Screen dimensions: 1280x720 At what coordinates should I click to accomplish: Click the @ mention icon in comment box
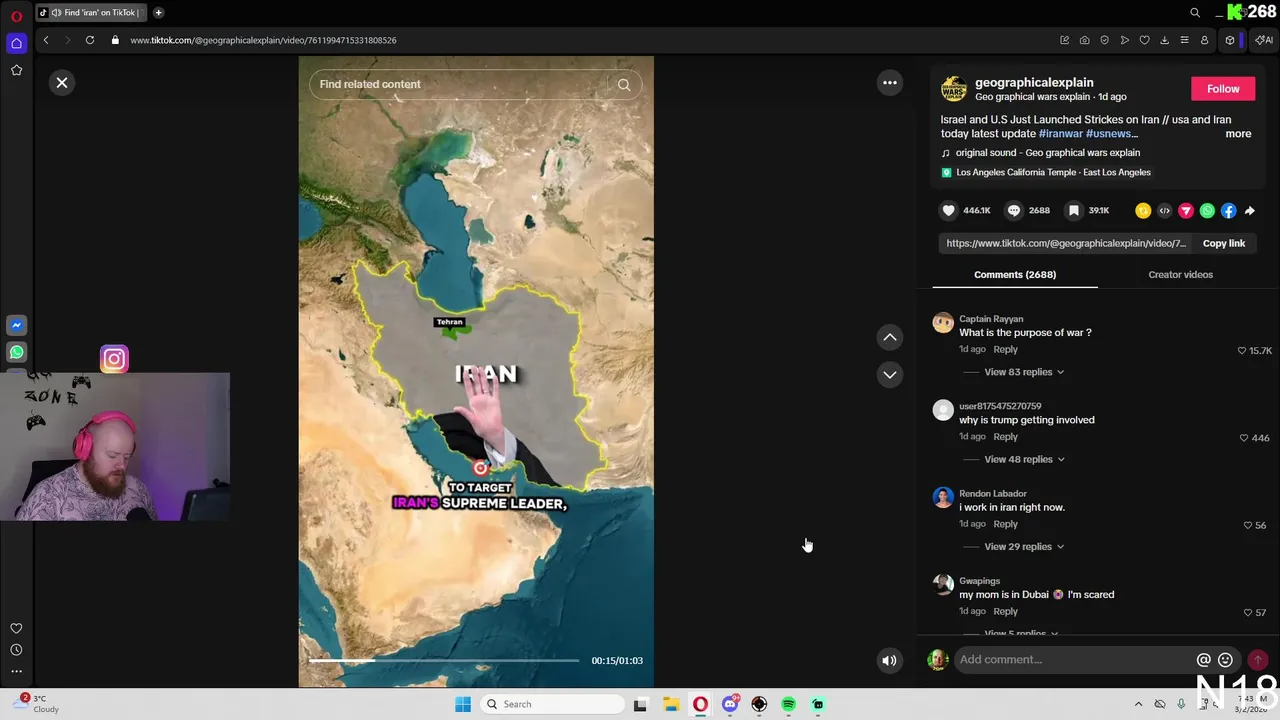pyautogui.click(x=1204, y=660)
